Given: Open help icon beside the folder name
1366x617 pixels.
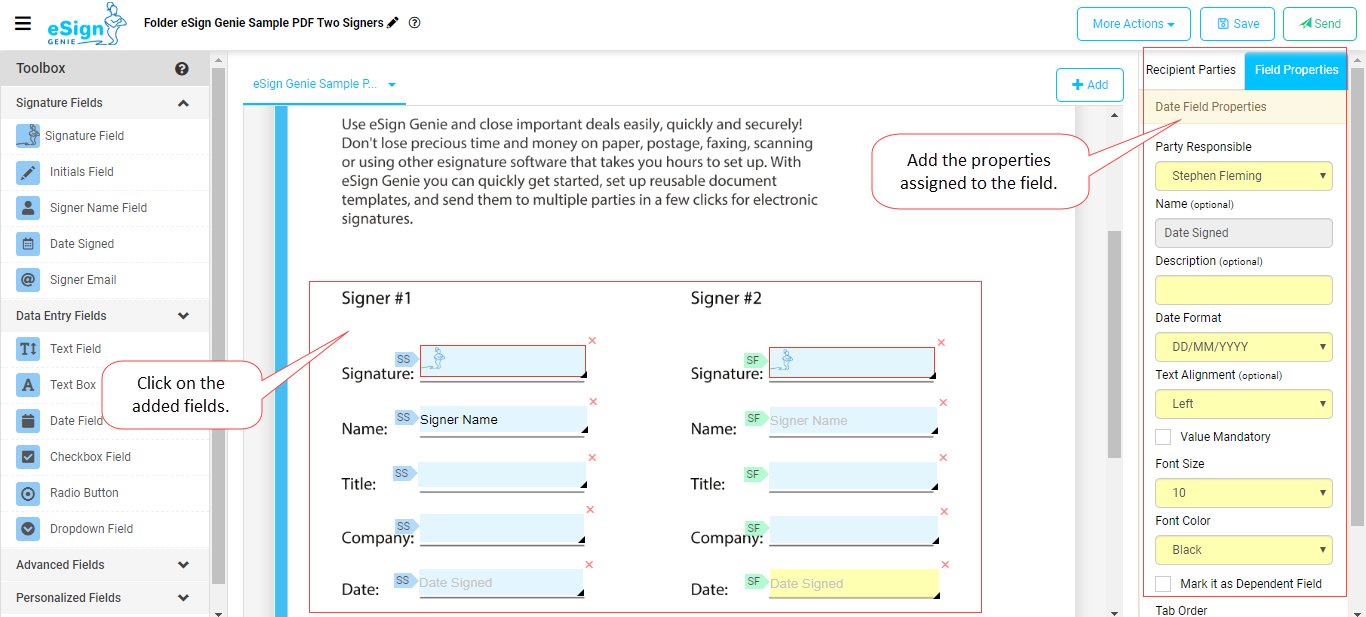Looking at the screenshot, I should click(415, 22).
